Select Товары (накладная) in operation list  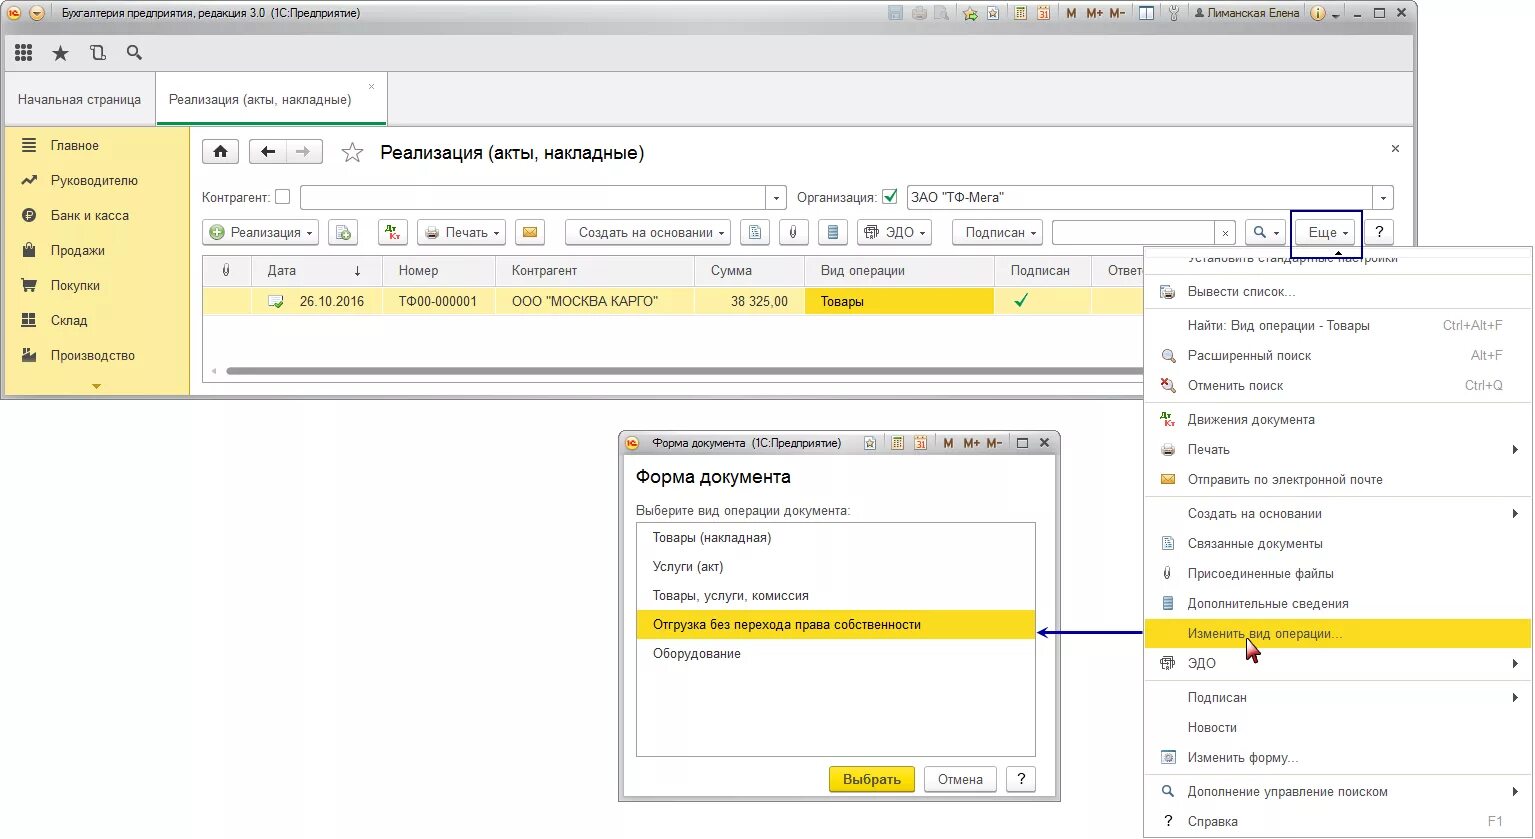click(x=836, y=537)
